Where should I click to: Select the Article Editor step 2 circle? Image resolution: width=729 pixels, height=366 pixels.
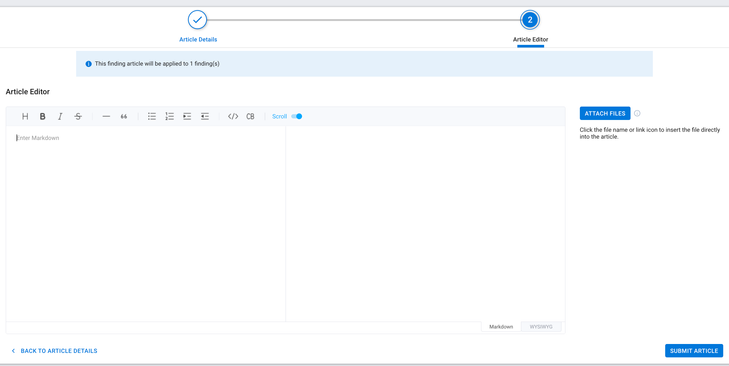point(530,20)
